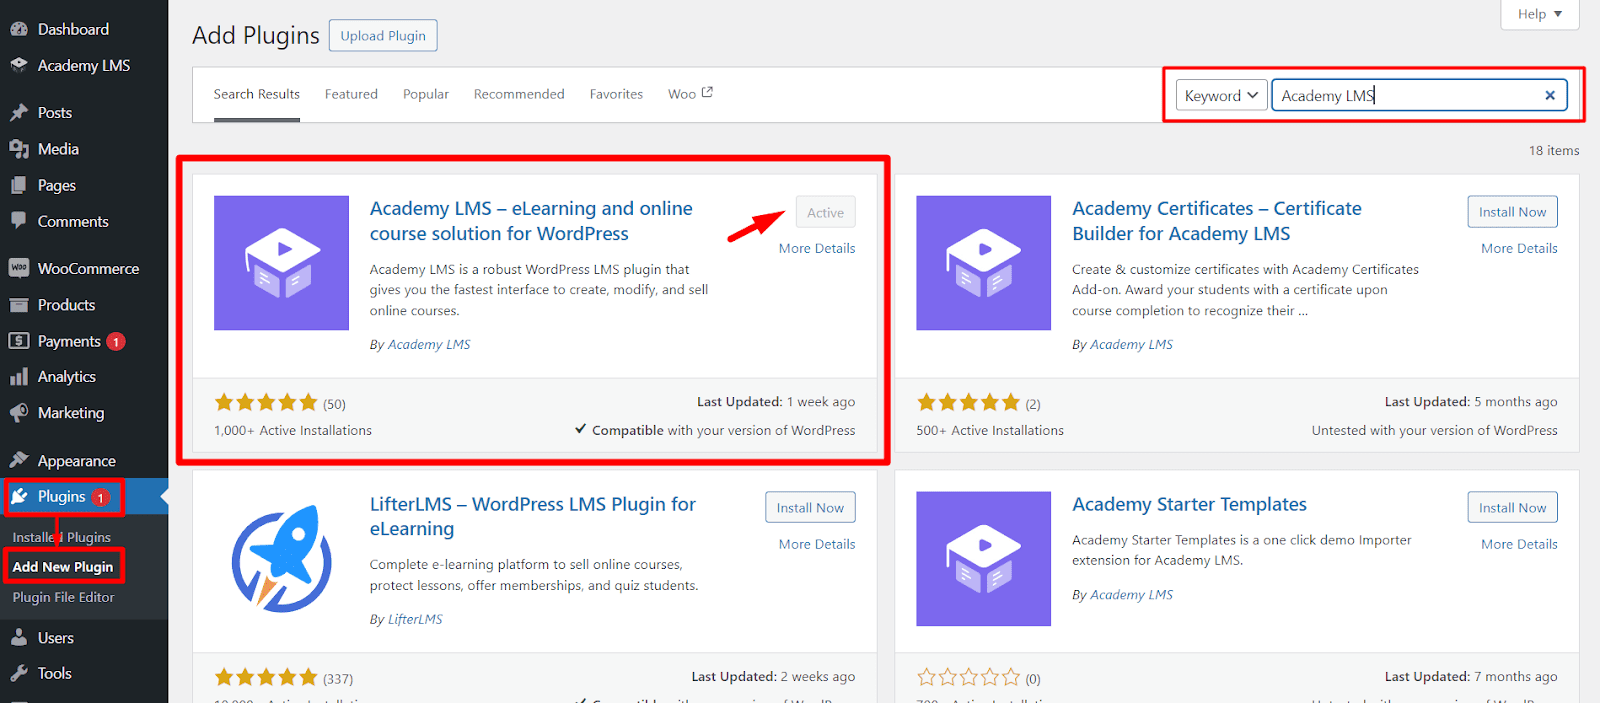Switch to the Featured plugins tab
The image size is (1600, 703).
coord(351,94)
